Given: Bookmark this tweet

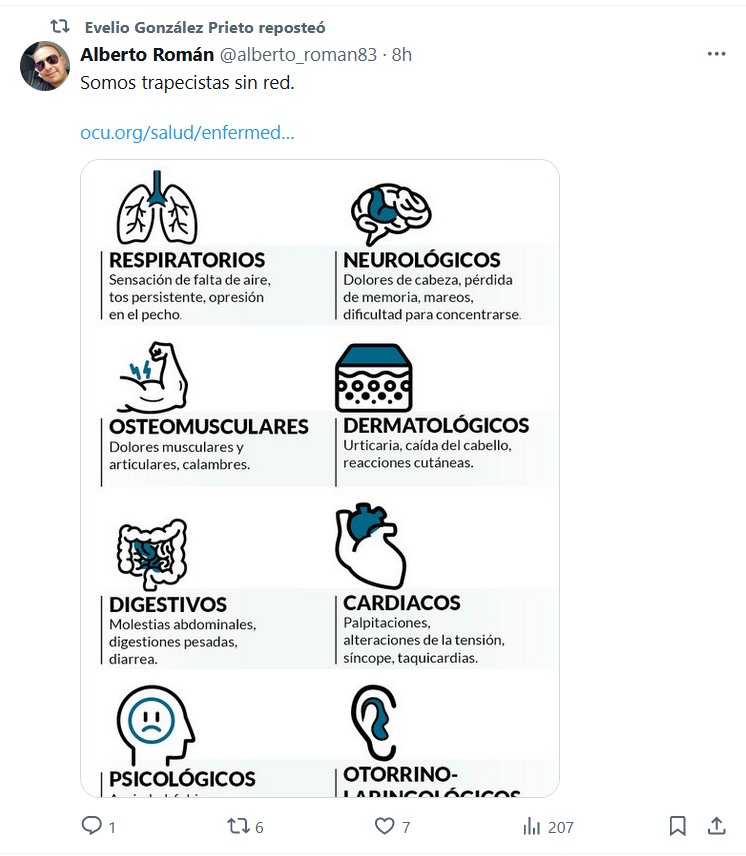Looking at the screenshot, I should (x=677, y=826).
